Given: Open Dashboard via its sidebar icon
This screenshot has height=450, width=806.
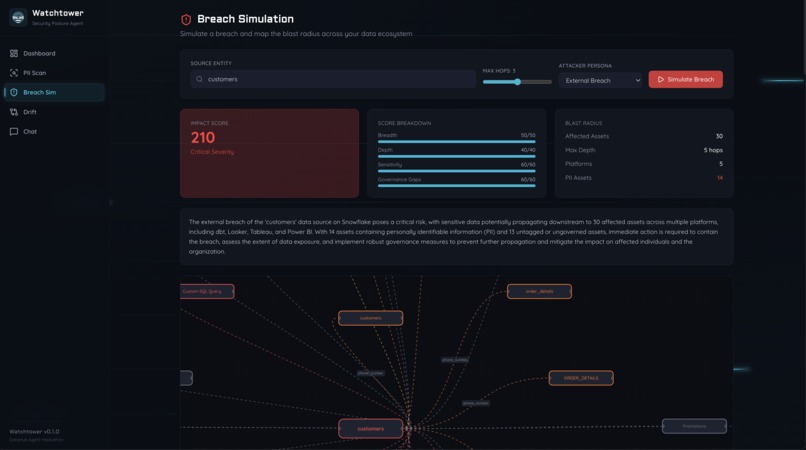Looking at the screenshot, I should [x=14, y=53].
